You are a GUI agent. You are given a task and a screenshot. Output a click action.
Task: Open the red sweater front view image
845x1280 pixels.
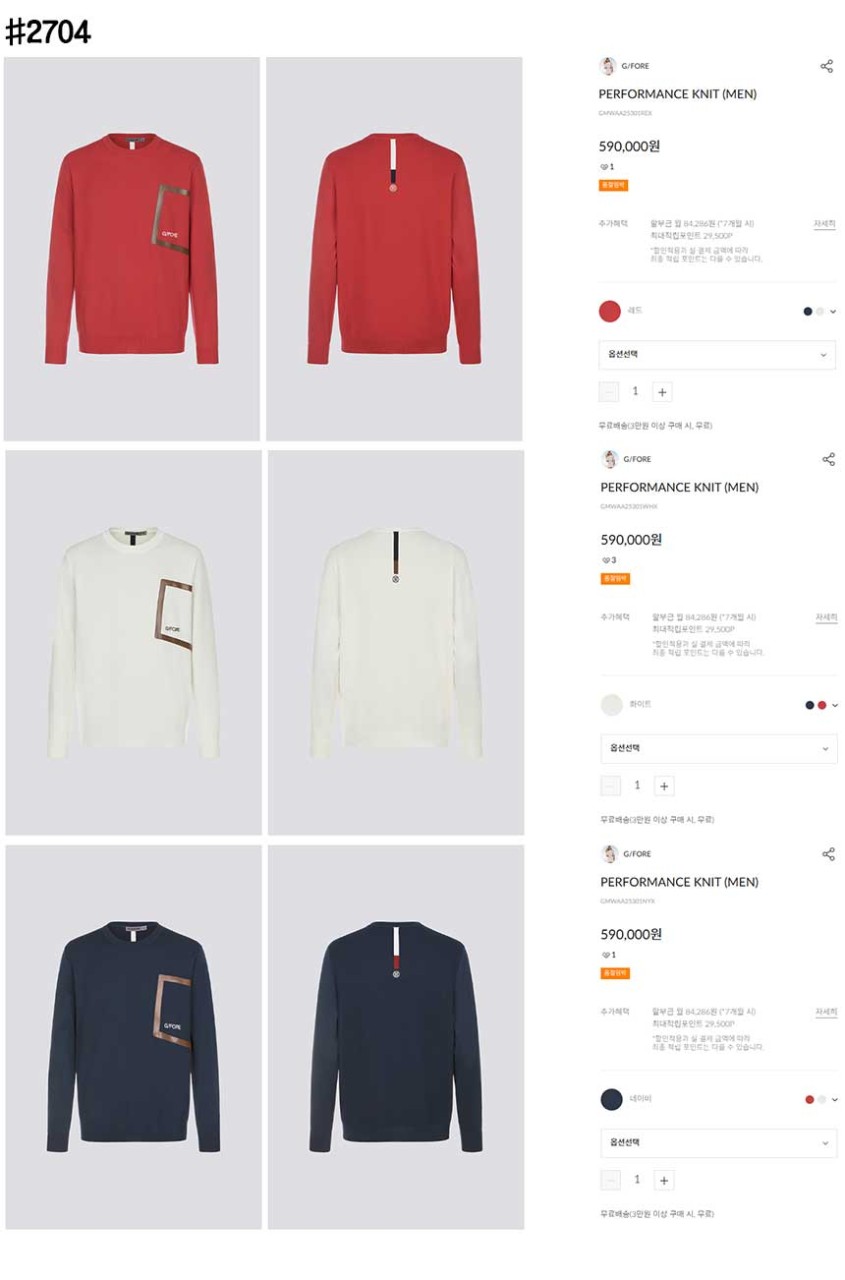[131, 249]
